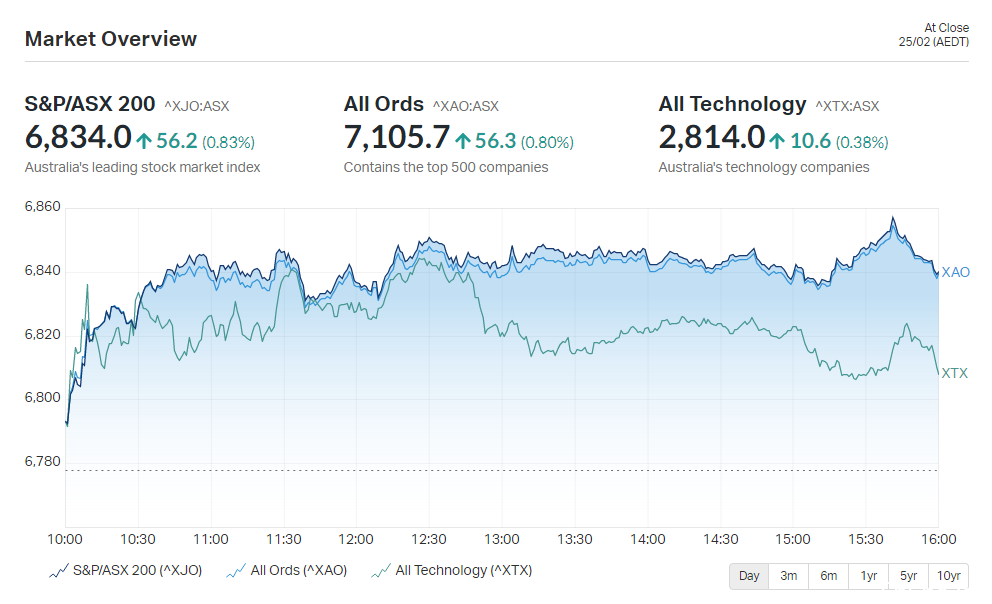Viewport: 992px width, 604px height.
Task: Select the Day time range
Action: coord(749,576)
